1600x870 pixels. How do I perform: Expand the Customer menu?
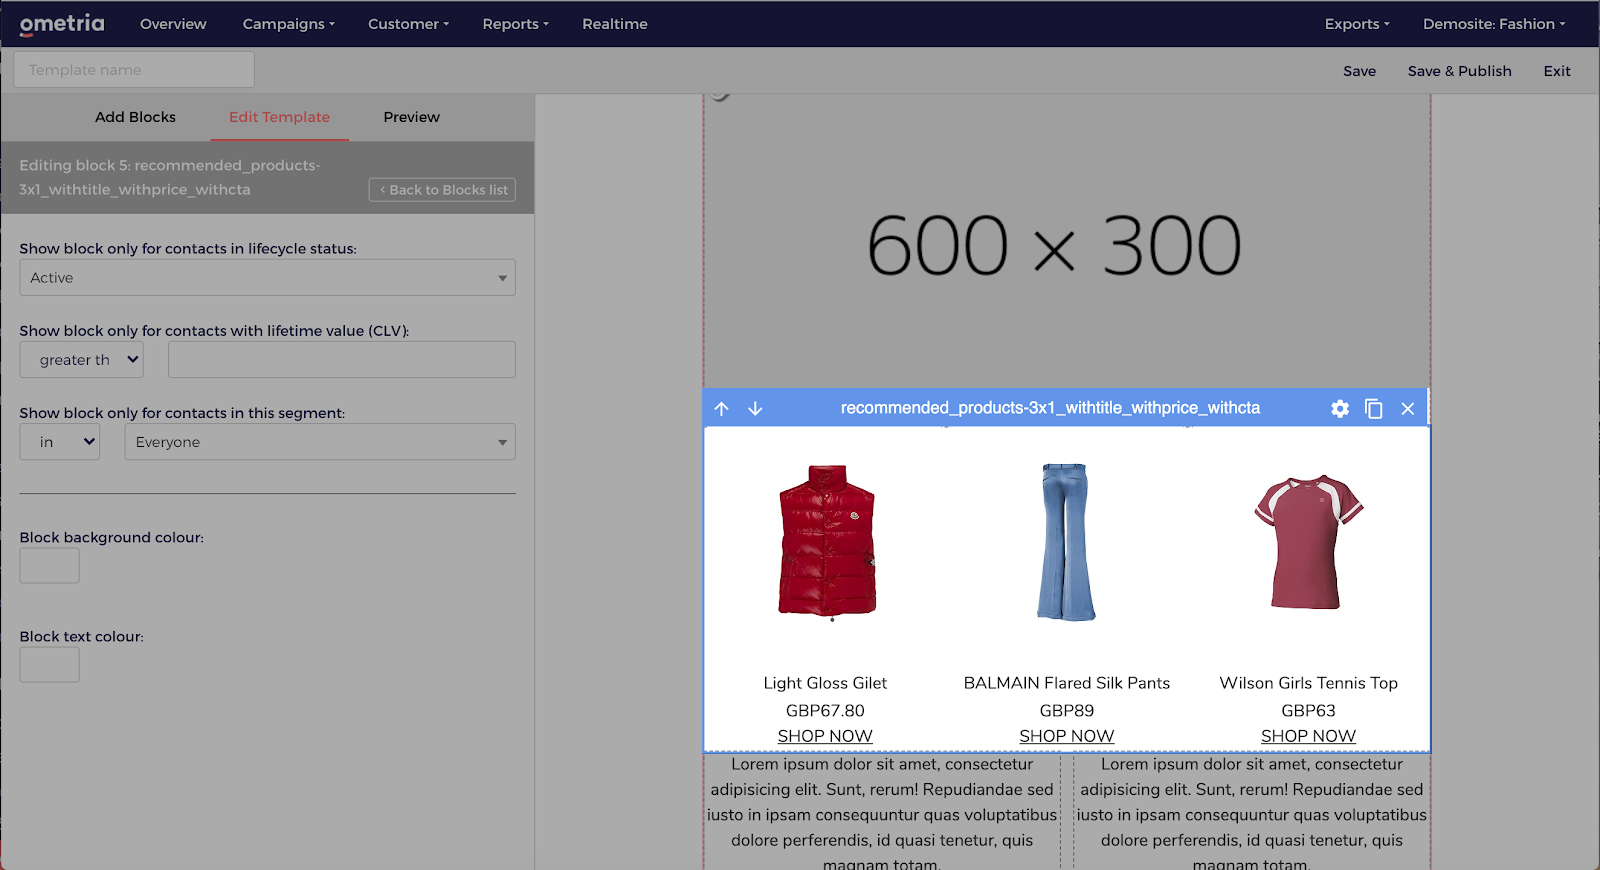click(408, 24)
